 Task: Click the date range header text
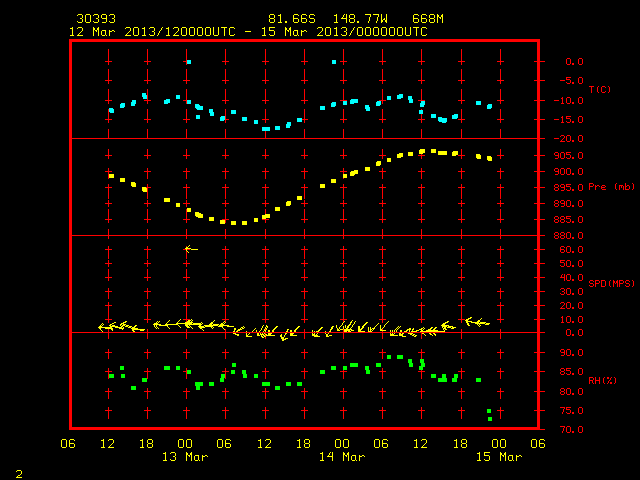click(248, 32)
